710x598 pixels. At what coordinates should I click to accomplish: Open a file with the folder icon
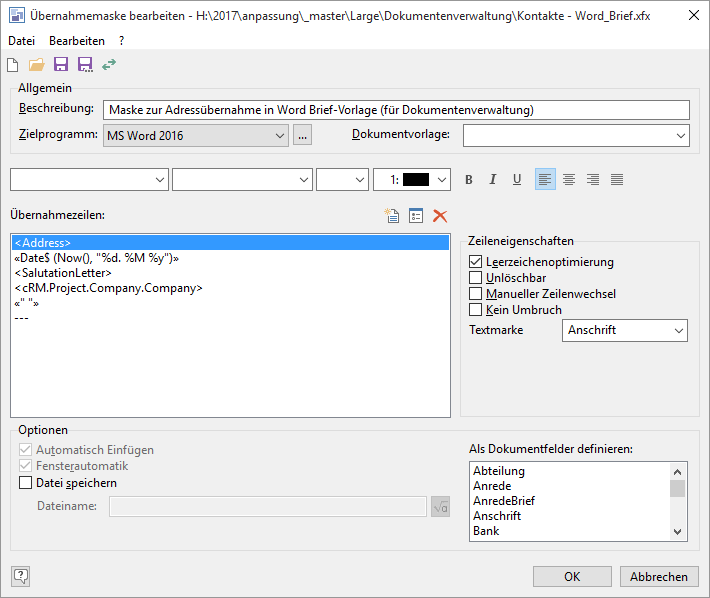pyautogui.click(x=37, y=65)
